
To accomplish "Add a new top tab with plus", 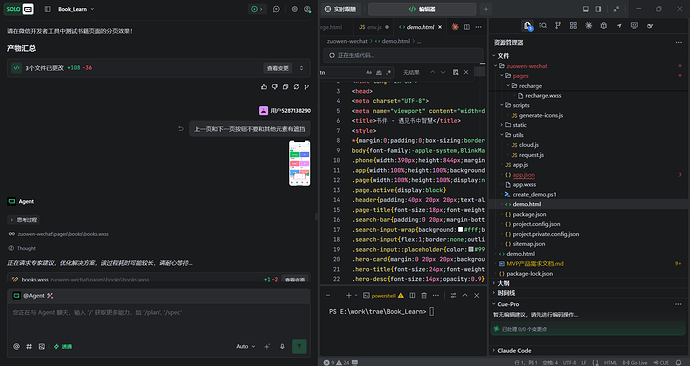I will coord(486,9).
